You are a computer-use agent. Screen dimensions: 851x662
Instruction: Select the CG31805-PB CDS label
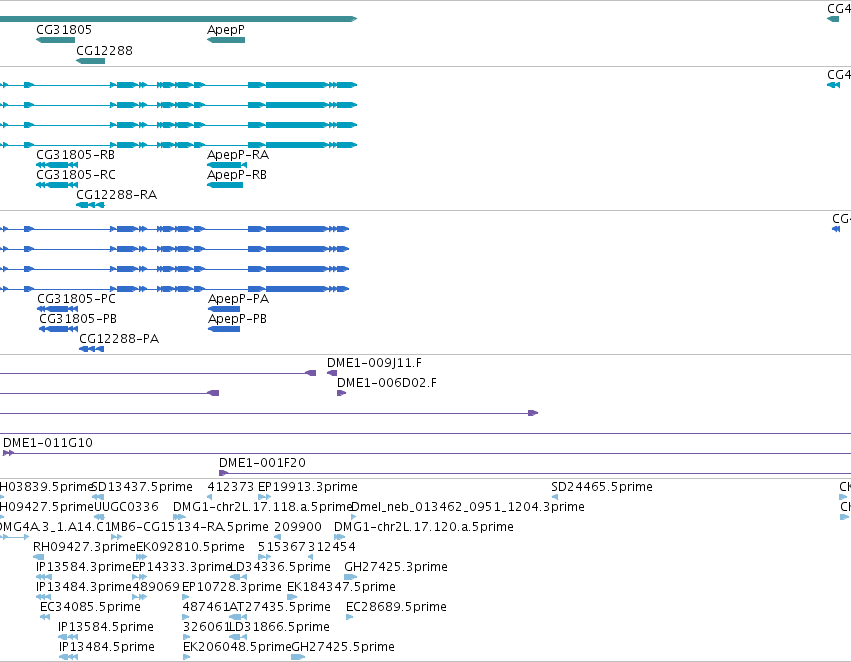click(x=78, y=319)
